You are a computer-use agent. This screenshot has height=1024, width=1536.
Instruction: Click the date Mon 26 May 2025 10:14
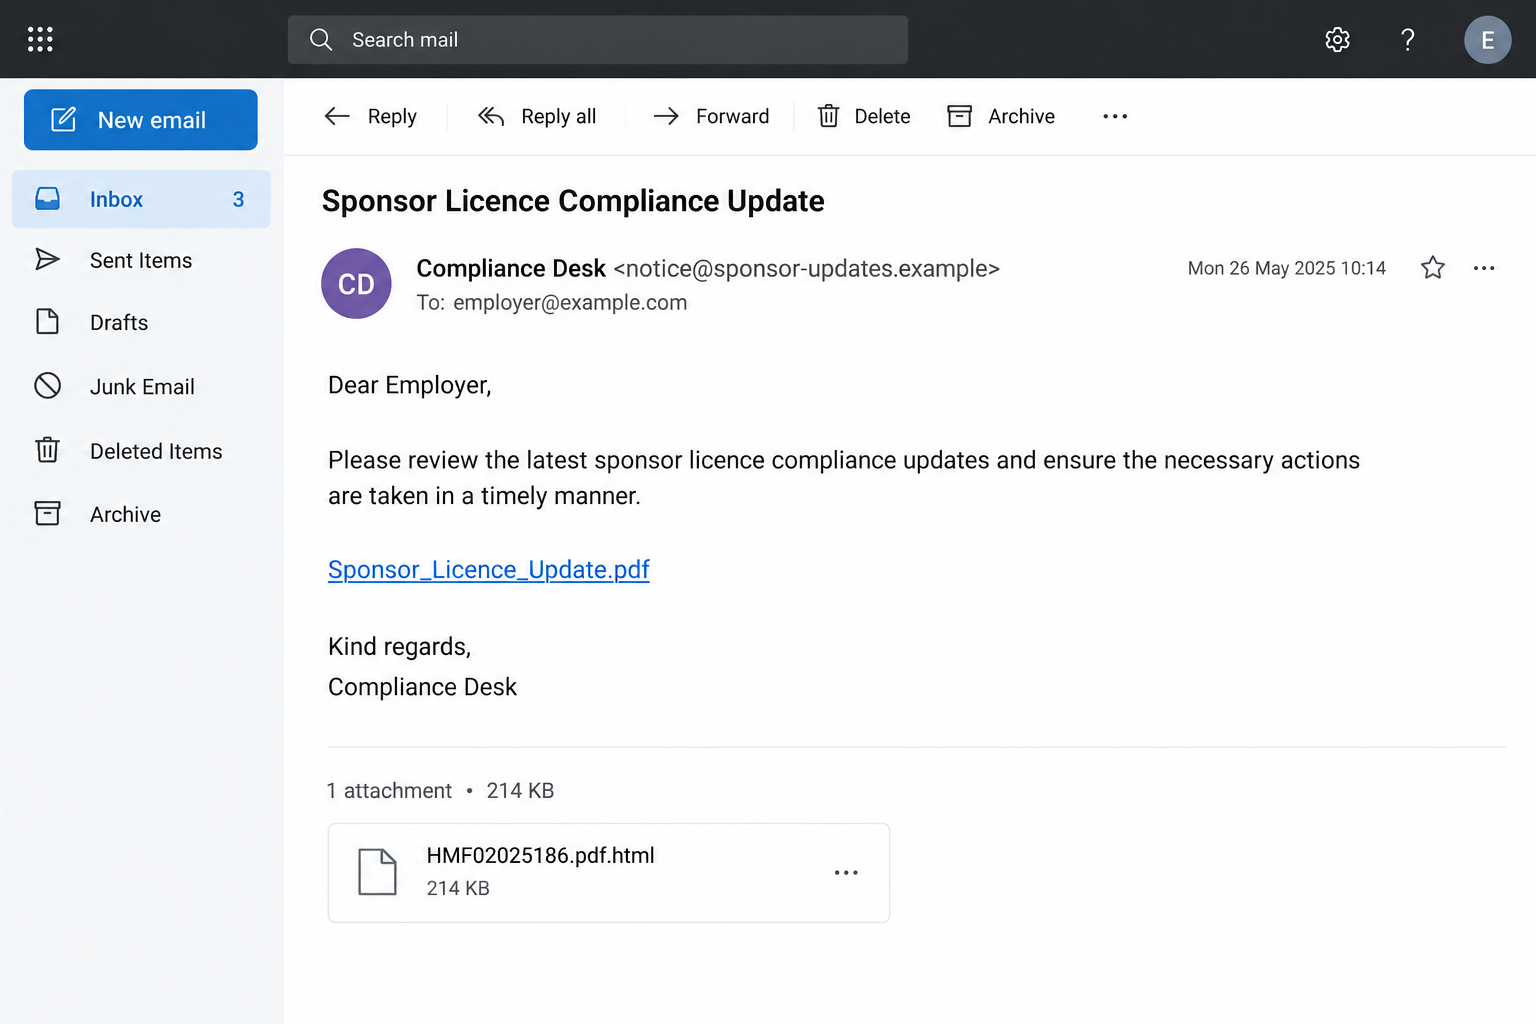1287,268
